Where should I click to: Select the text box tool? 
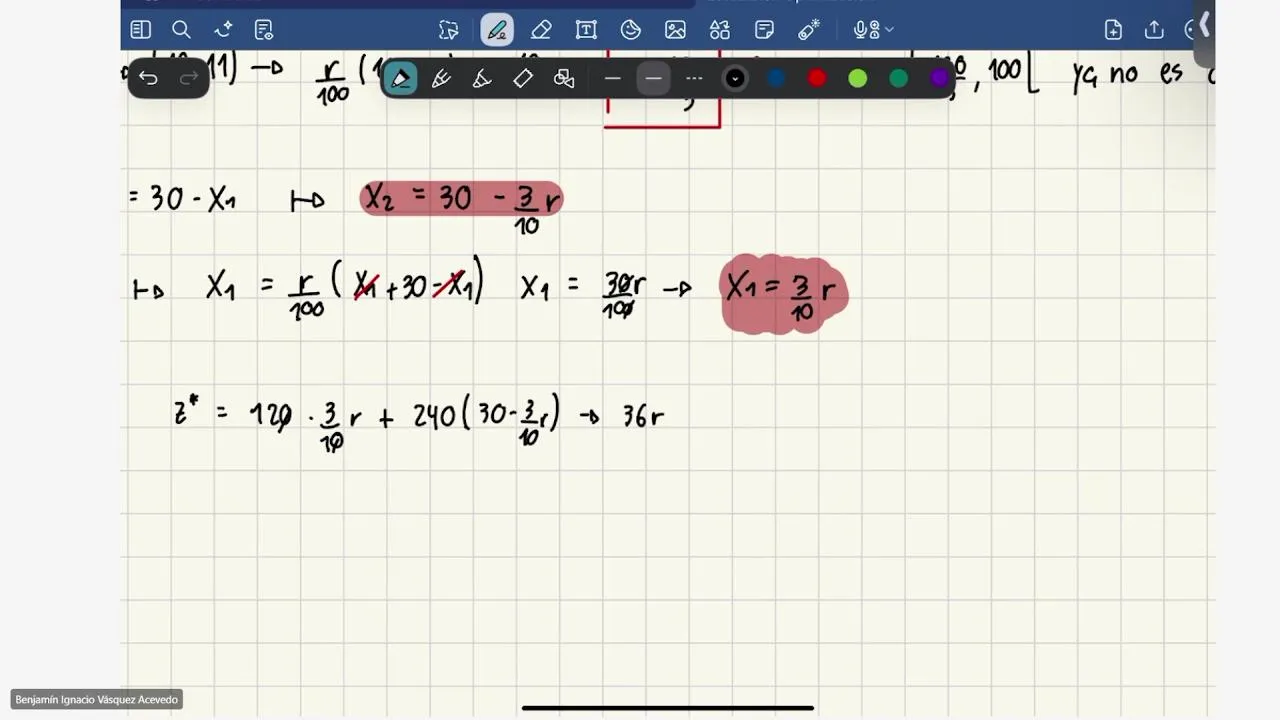pos(586,30)
